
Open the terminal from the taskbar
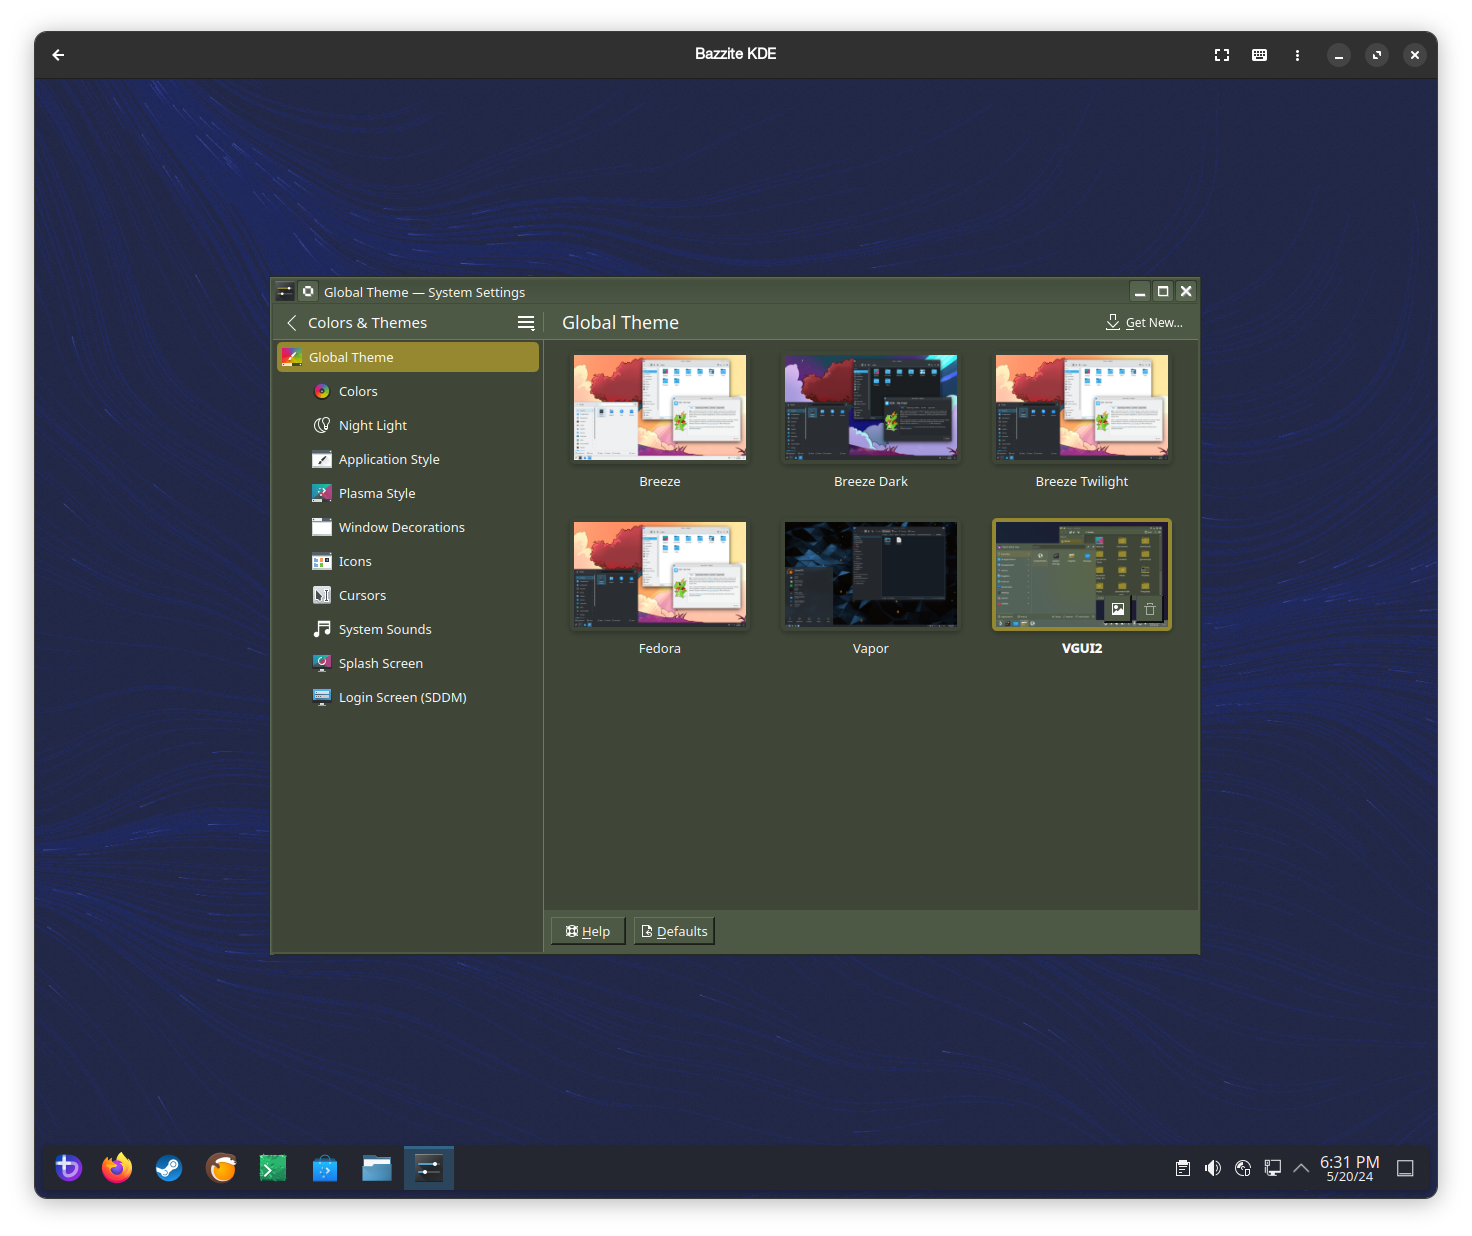[273, 1168]
